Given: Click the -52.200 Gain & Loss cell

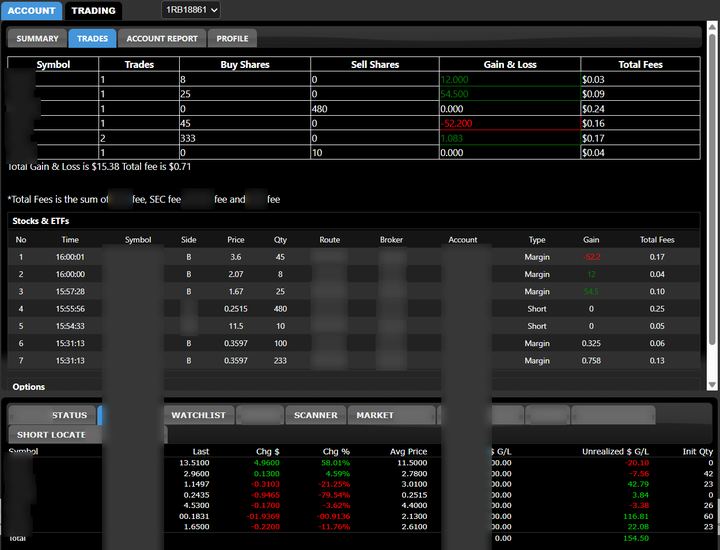Looking at the screenshot, I should point(510,123).
